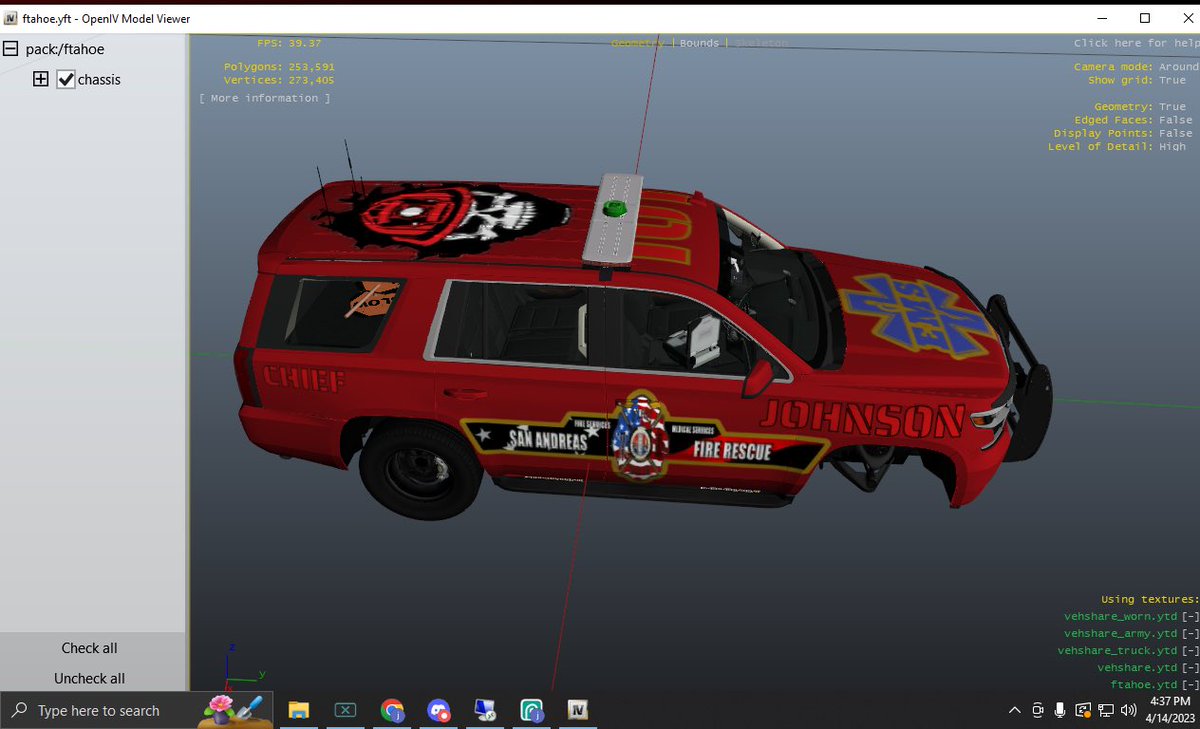This screenshot has width=1200, height=729.
Task: Expand the chassis tree node
Action: click(x=41, y=79)
